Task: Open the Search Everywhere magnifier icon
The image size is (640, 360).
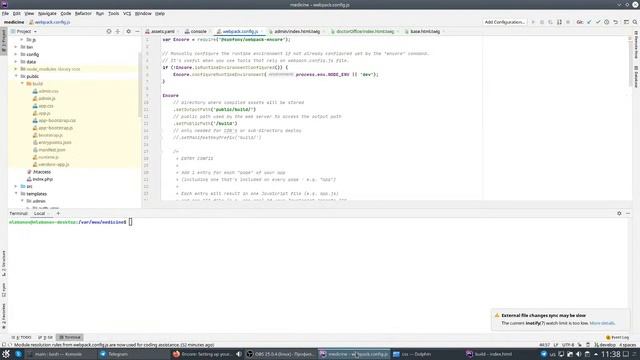Action: pos(635,22)
